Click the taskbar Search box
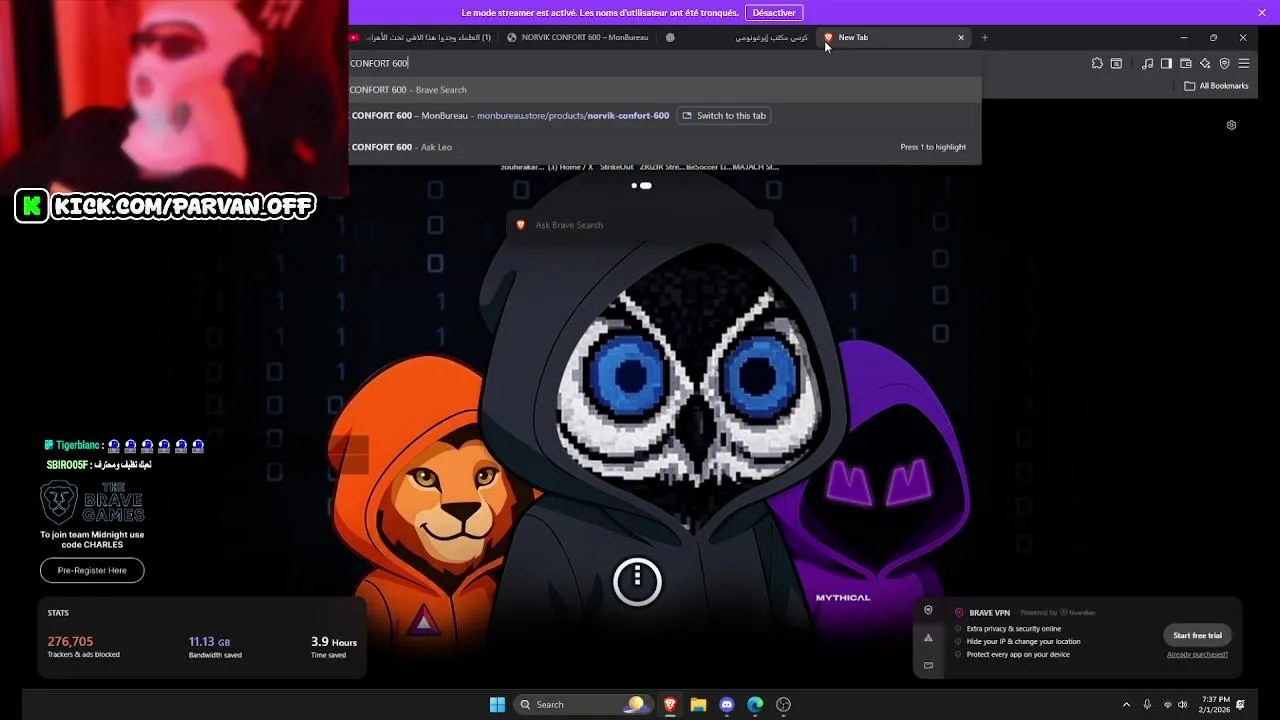Viewport: 1280px width, 720px height. click(582, 704)
